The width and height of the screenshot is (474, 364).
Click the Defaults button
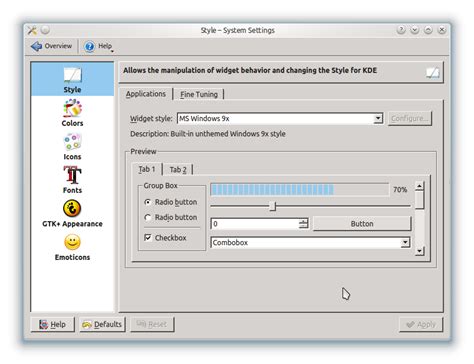(102, 324)
